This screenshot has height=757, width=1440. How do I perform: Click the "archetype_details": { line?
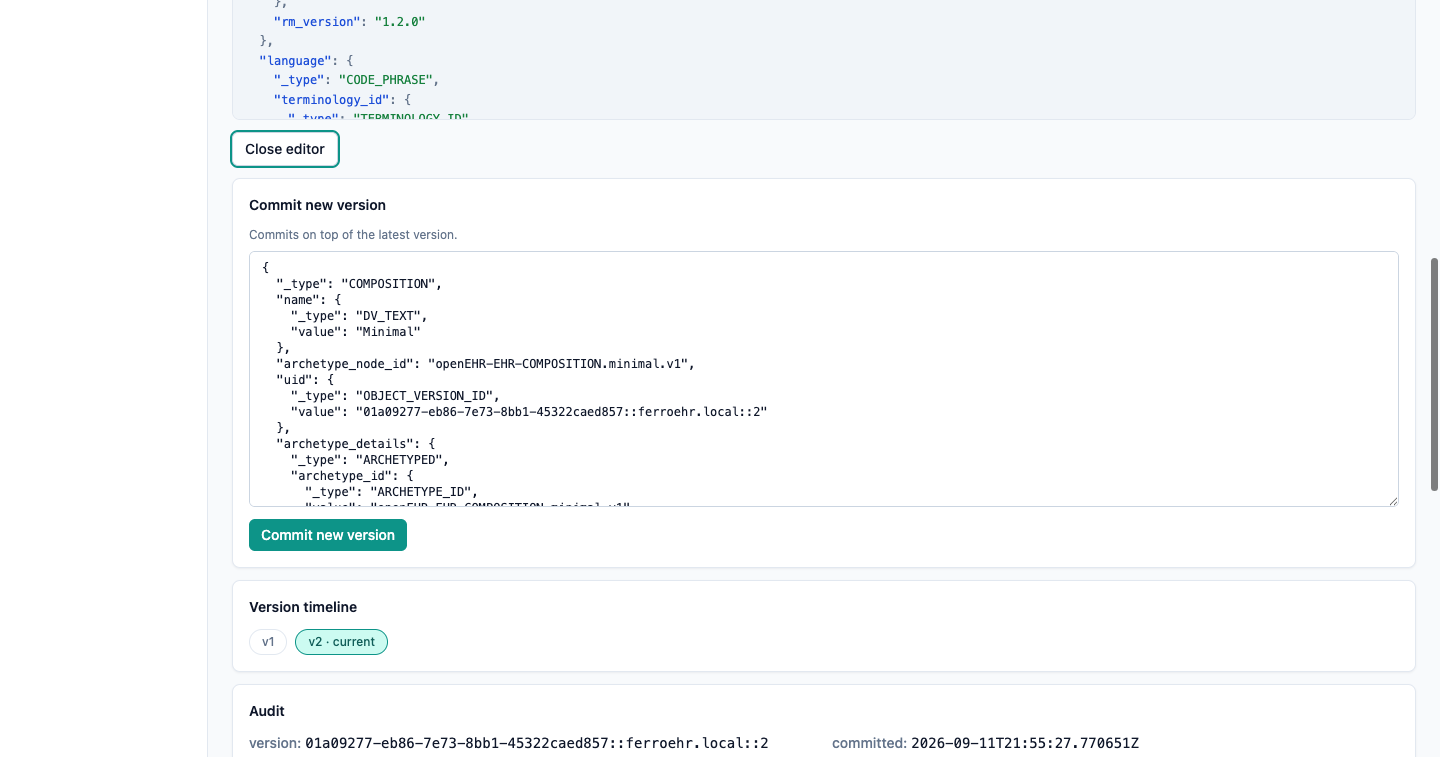coord(356,443)
